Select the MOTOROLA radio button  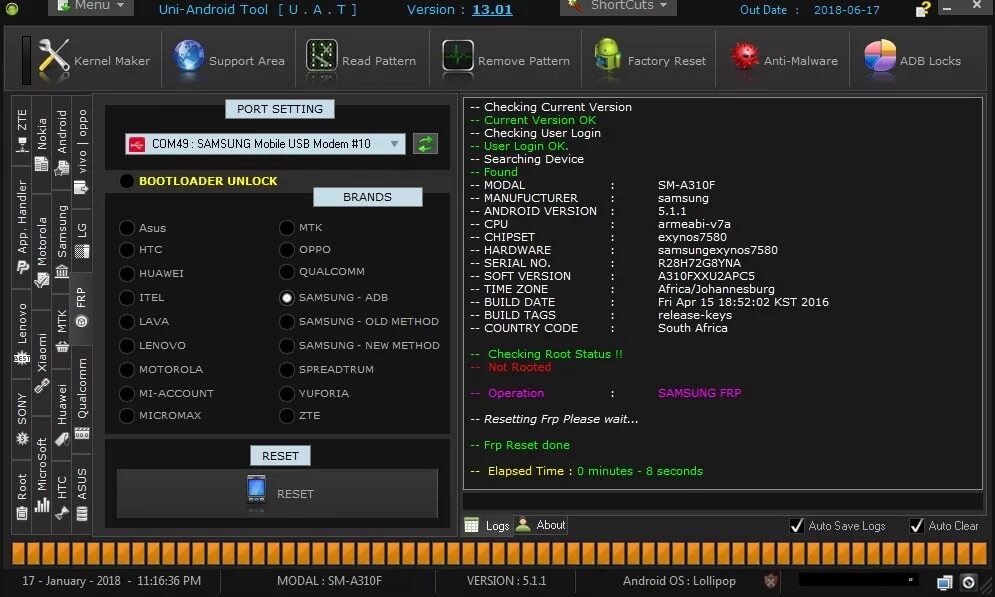127,369
